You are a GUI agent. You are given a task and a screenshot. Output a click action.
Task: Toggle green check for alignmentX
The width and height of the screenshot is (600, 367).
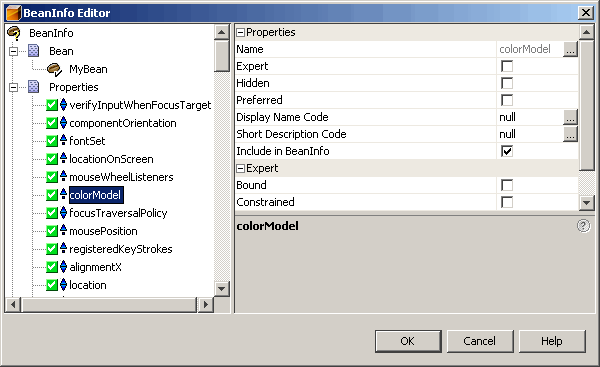(x=52, y=267)
